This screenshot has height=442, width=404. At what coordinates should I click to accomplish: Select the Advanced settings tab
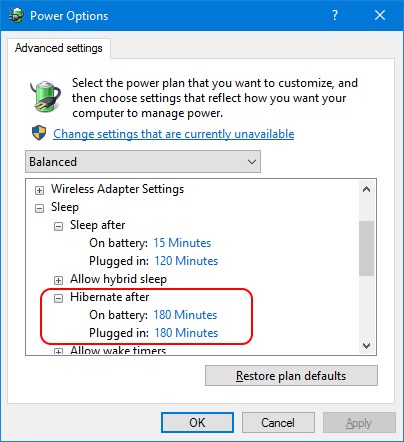pos(59,48)
